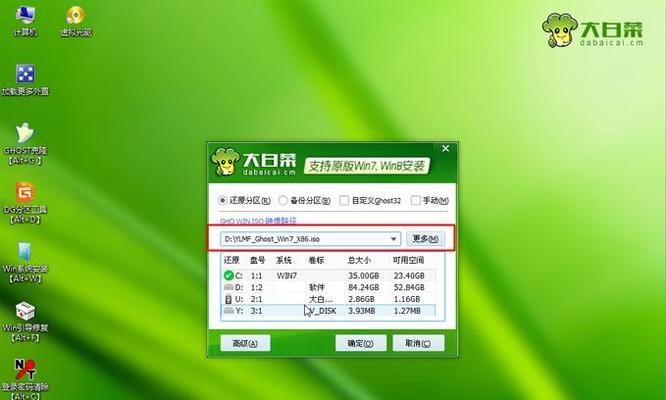This screenshot has width=666, height=400.
Task: Click the USB drive icon beside U:
Action: (229, 299)
